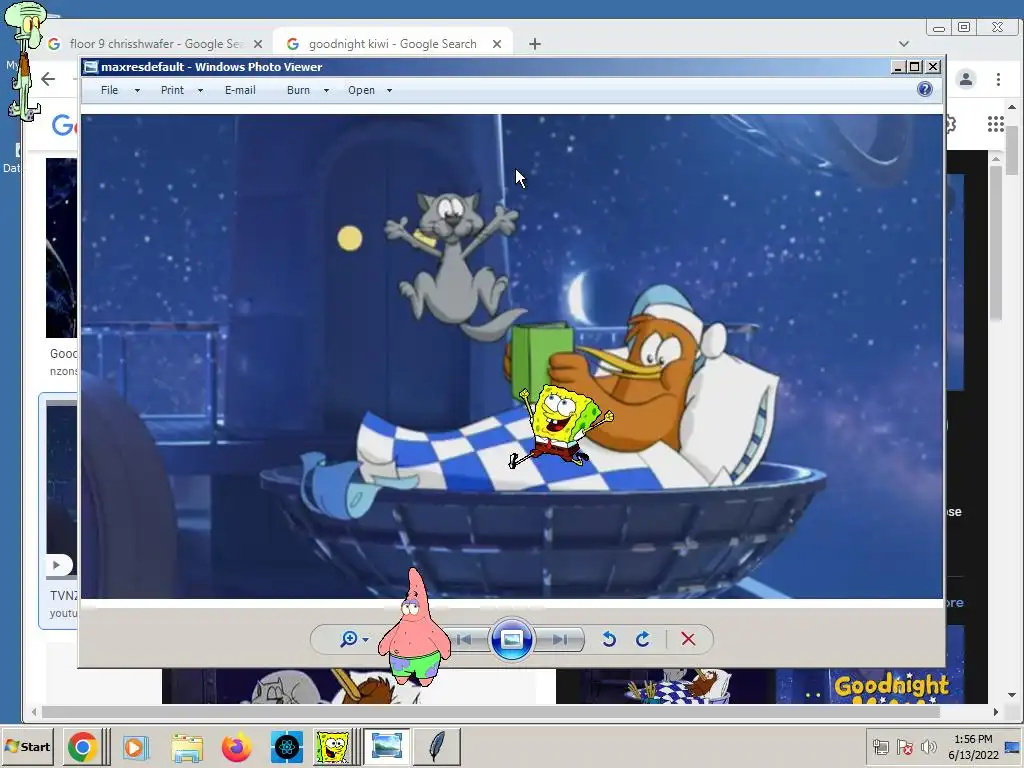Click the SpongeBob character on the photo

(x=561, y=425)
